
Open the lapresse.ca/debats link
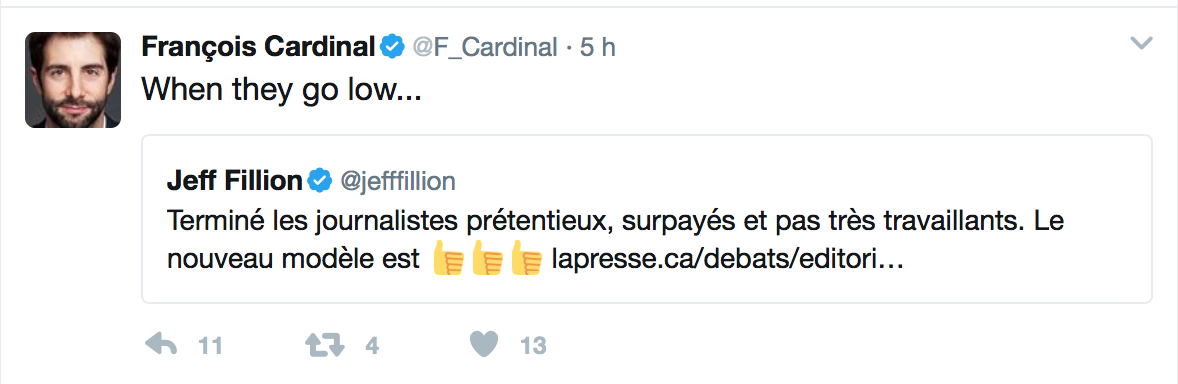pyautogui.click(x=727, y=261)
